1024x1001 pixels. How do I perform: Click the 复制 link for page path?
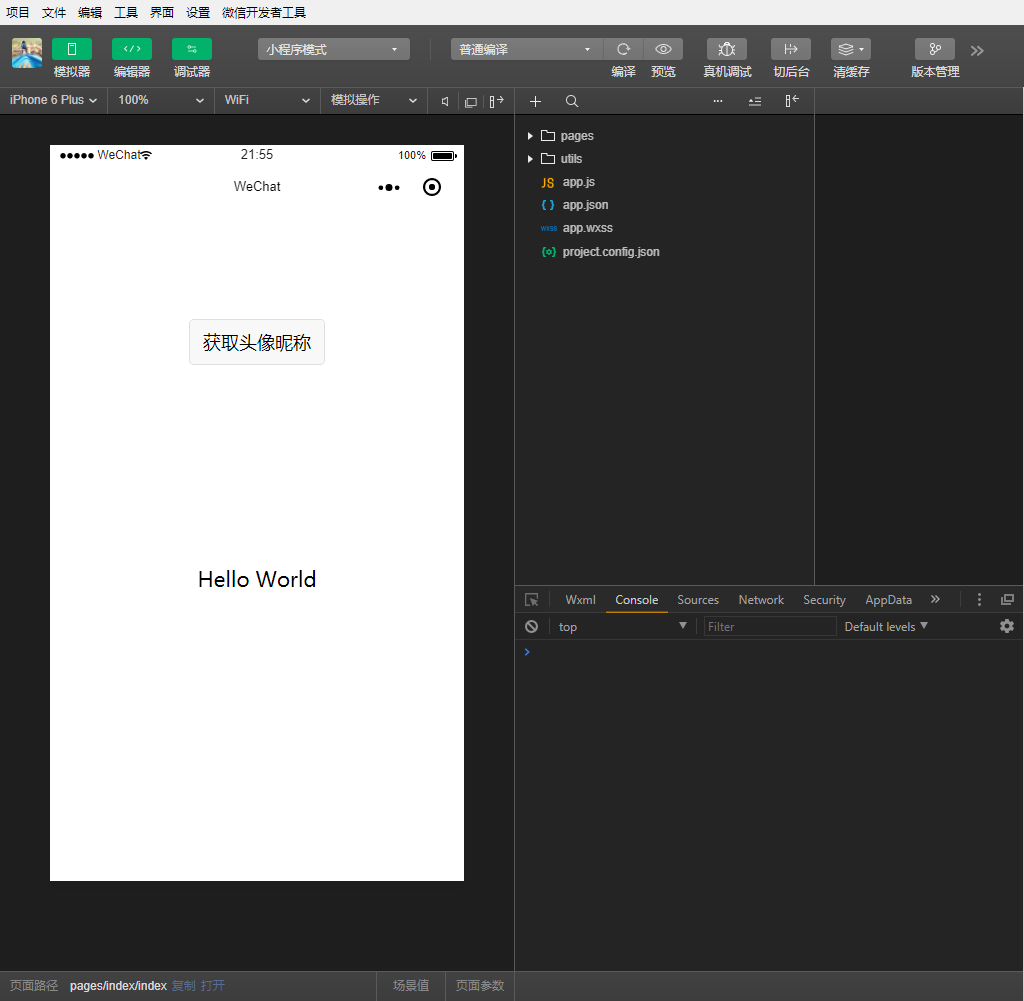pos(184,985)
